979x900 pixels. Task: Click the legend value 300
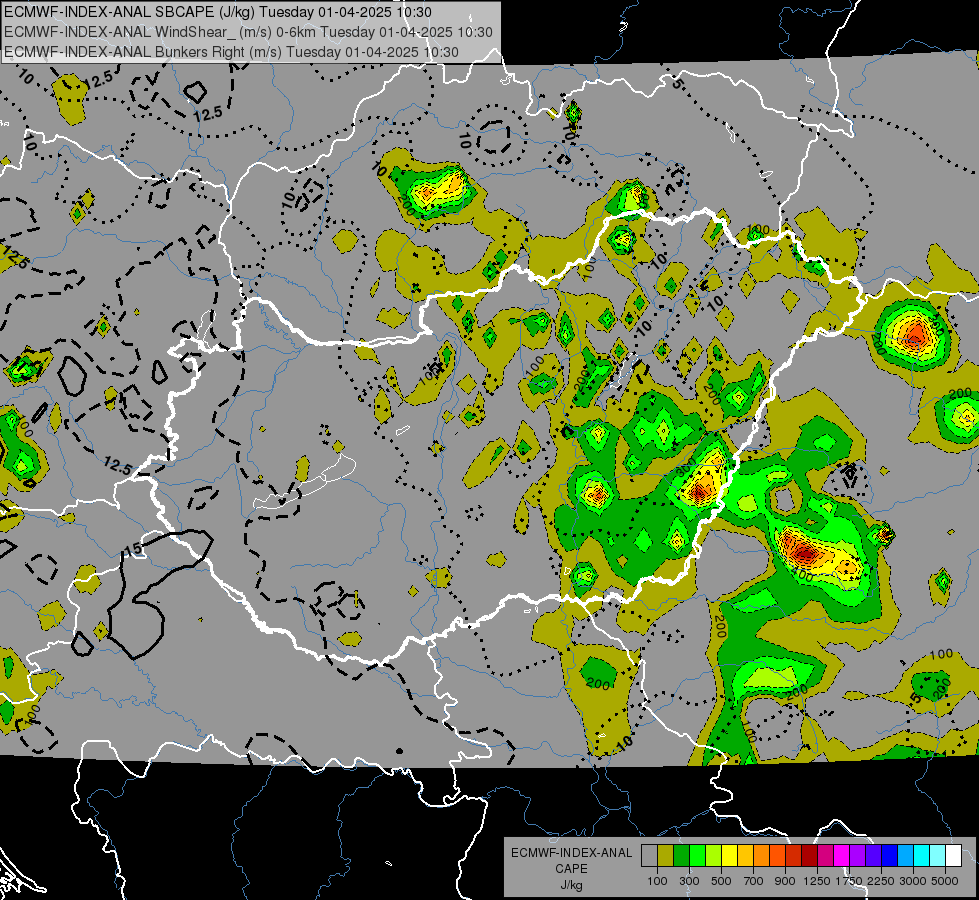689,881
